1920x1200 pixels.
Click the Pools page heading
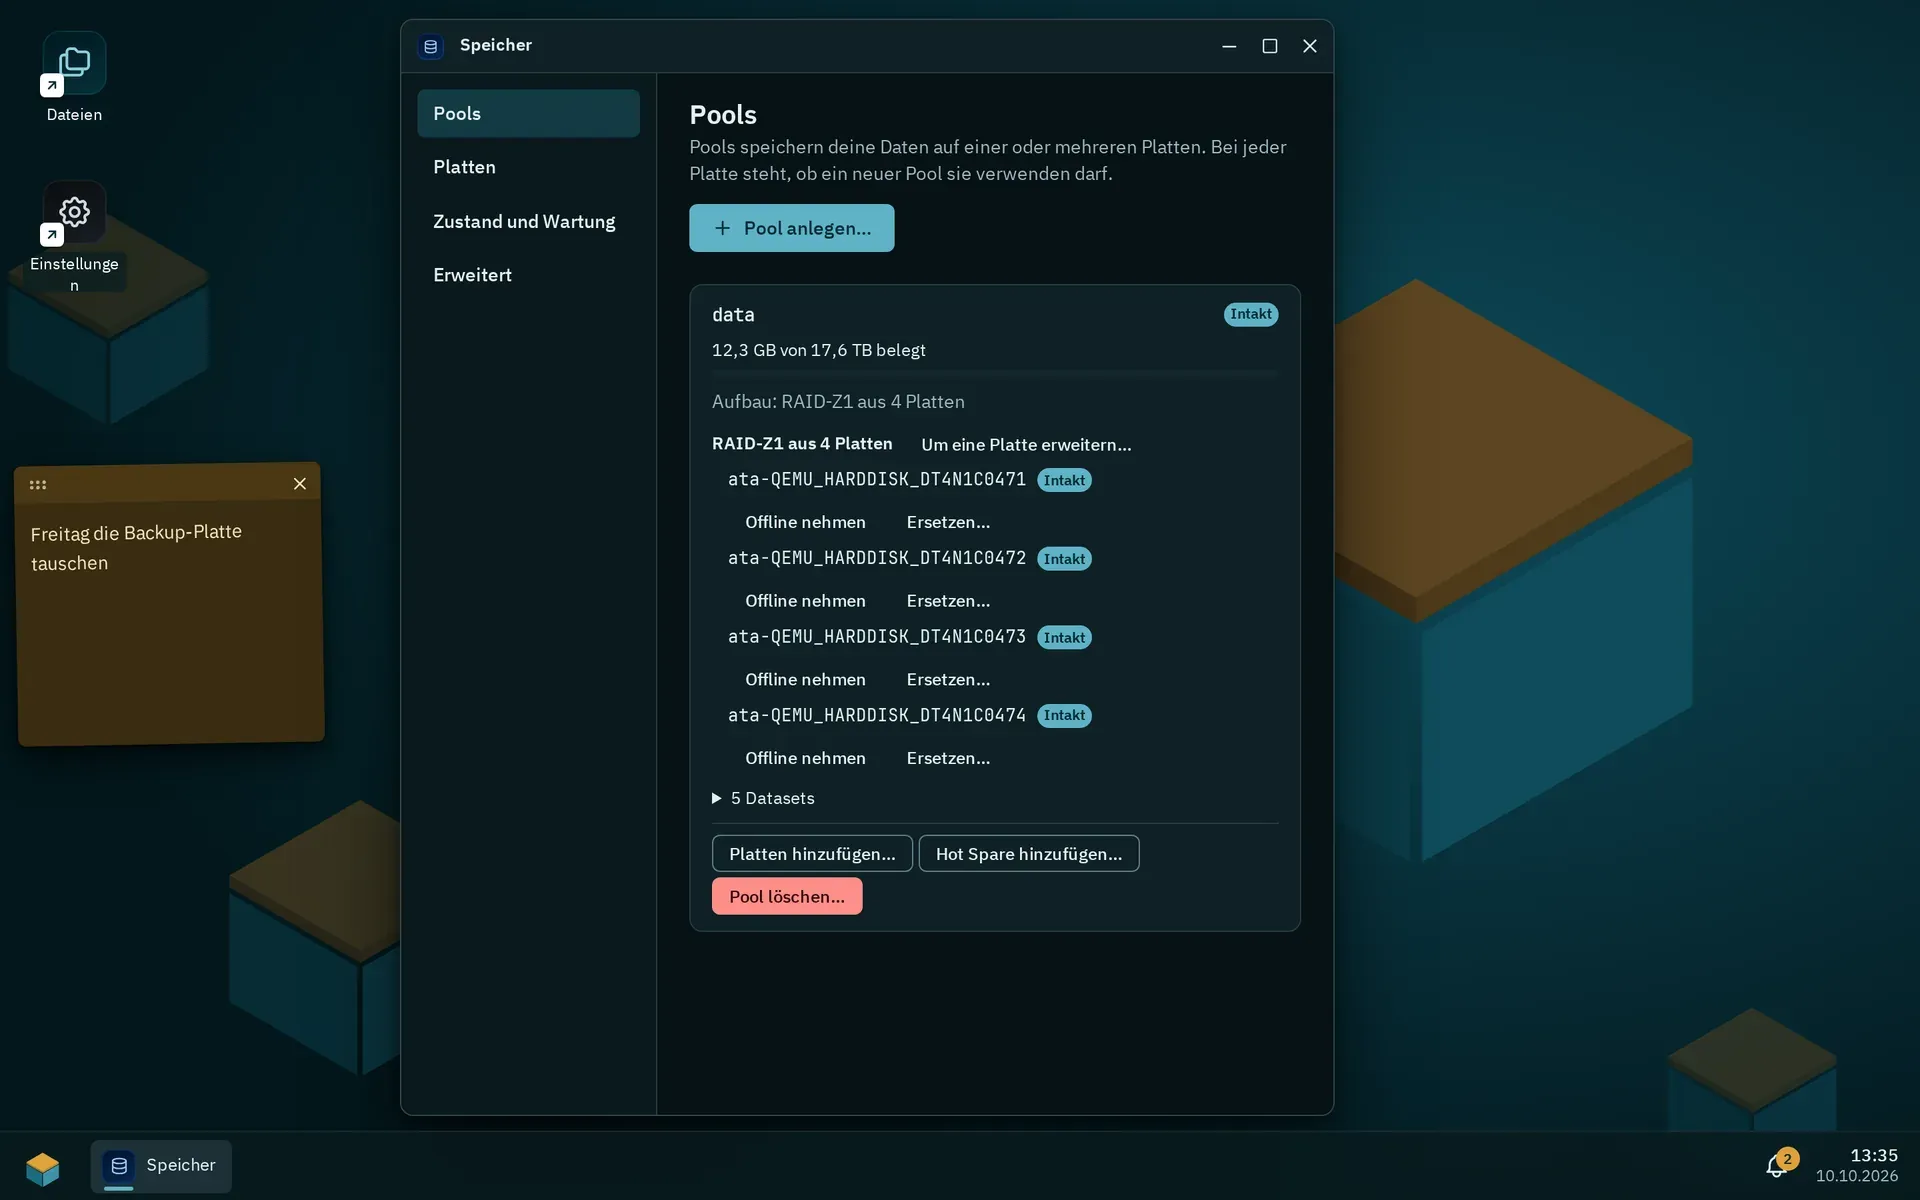point(723,115)
